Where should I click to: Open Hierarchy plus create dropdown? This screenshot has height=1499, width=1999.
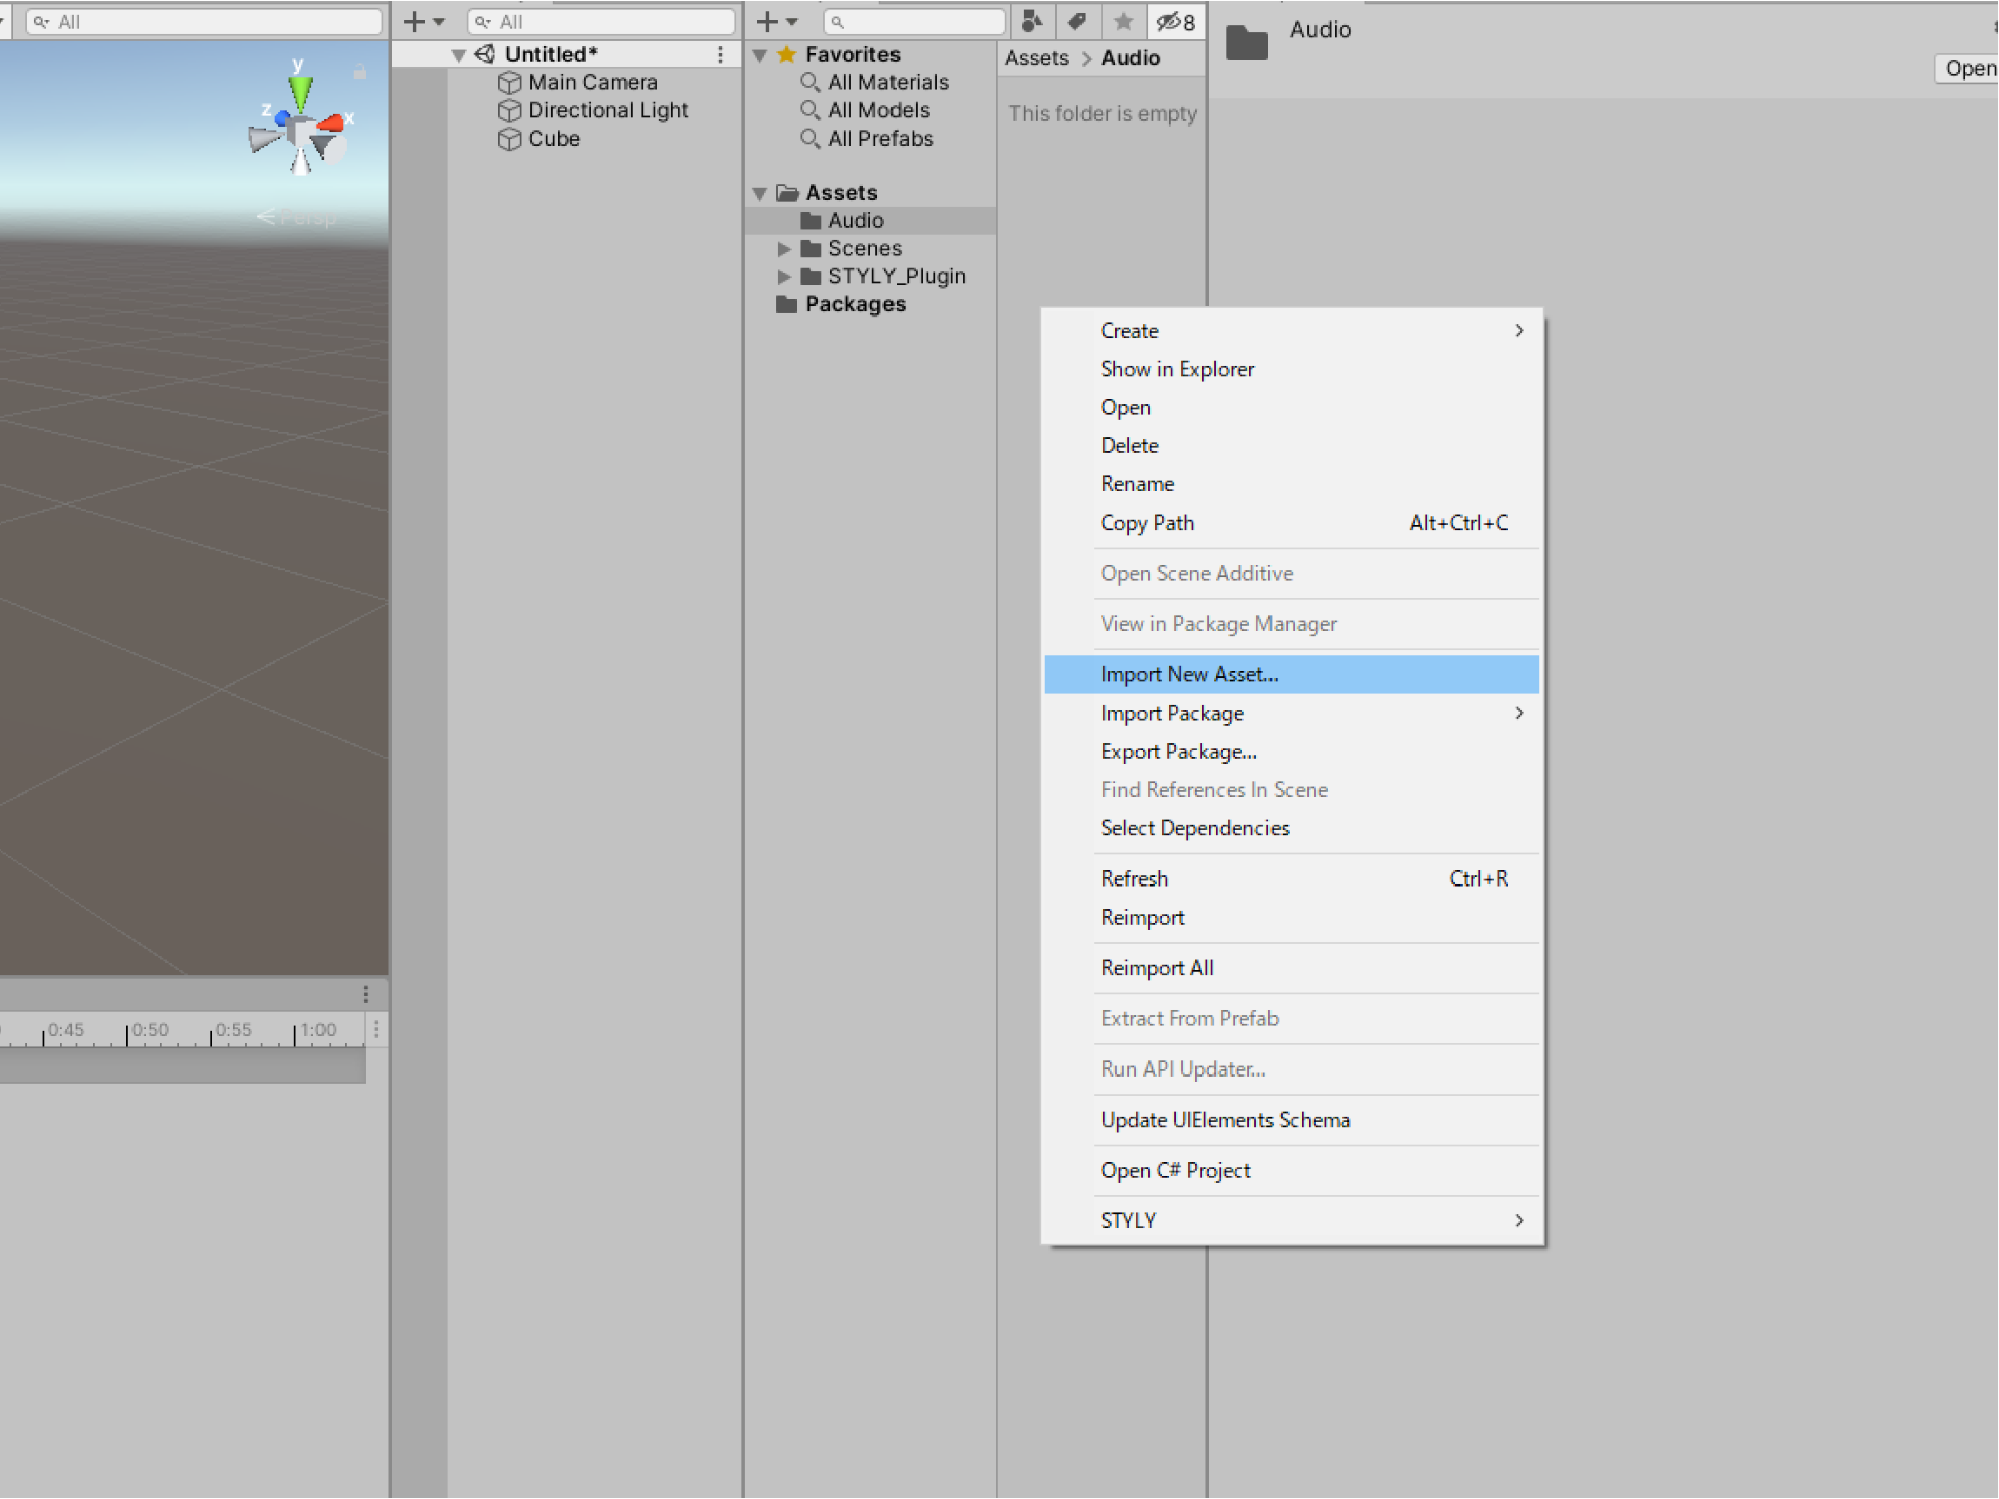tap(423, 21)
